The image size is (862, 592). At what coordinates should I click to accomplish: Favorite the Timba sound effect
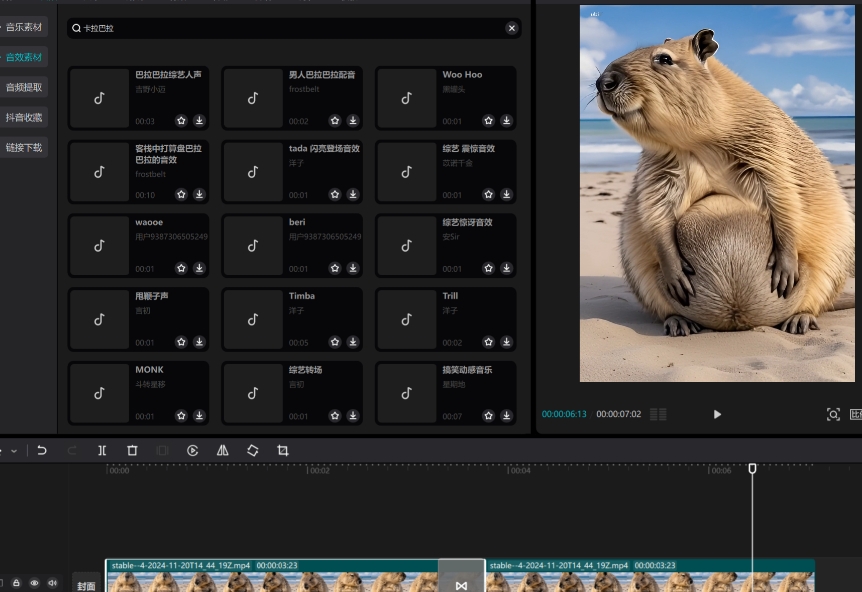pos(335,342)
